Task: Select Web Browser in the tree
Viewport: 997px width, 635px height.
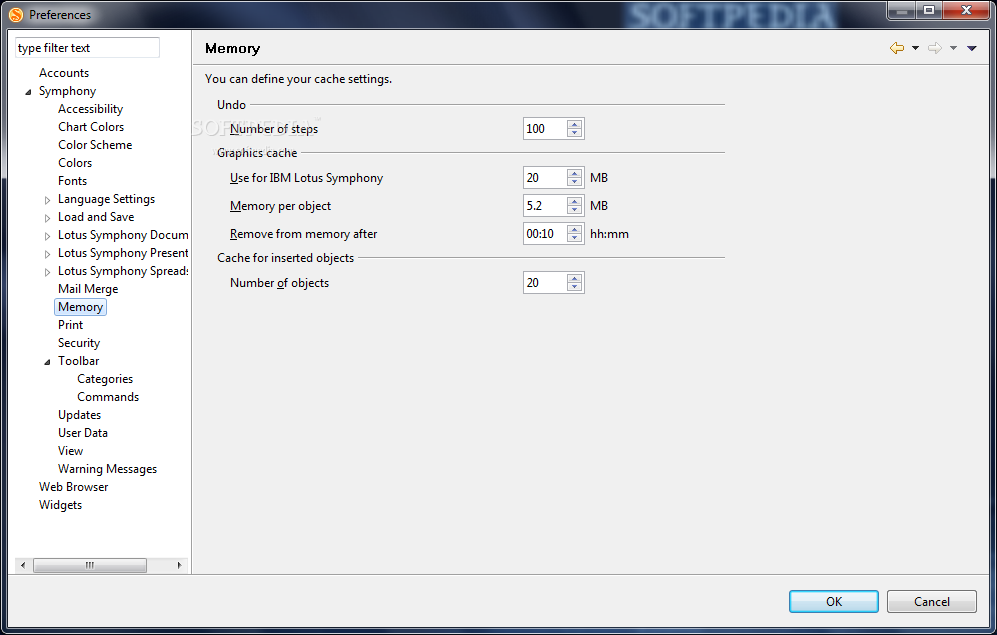Action: pyautogui.click(x=73, y=486)
